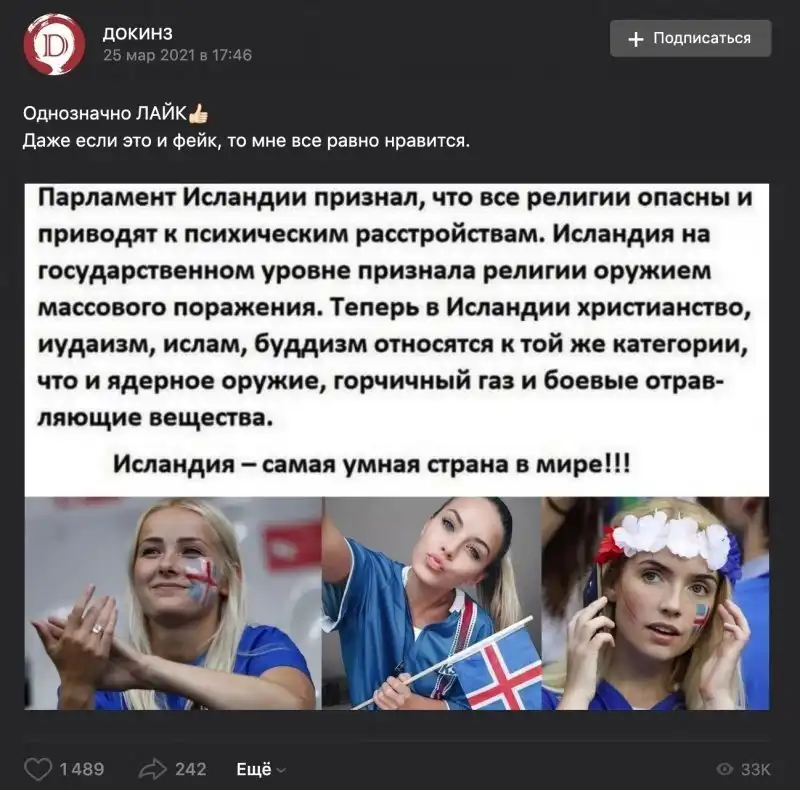Open the photo of the clapping fan

coord(173,603)
